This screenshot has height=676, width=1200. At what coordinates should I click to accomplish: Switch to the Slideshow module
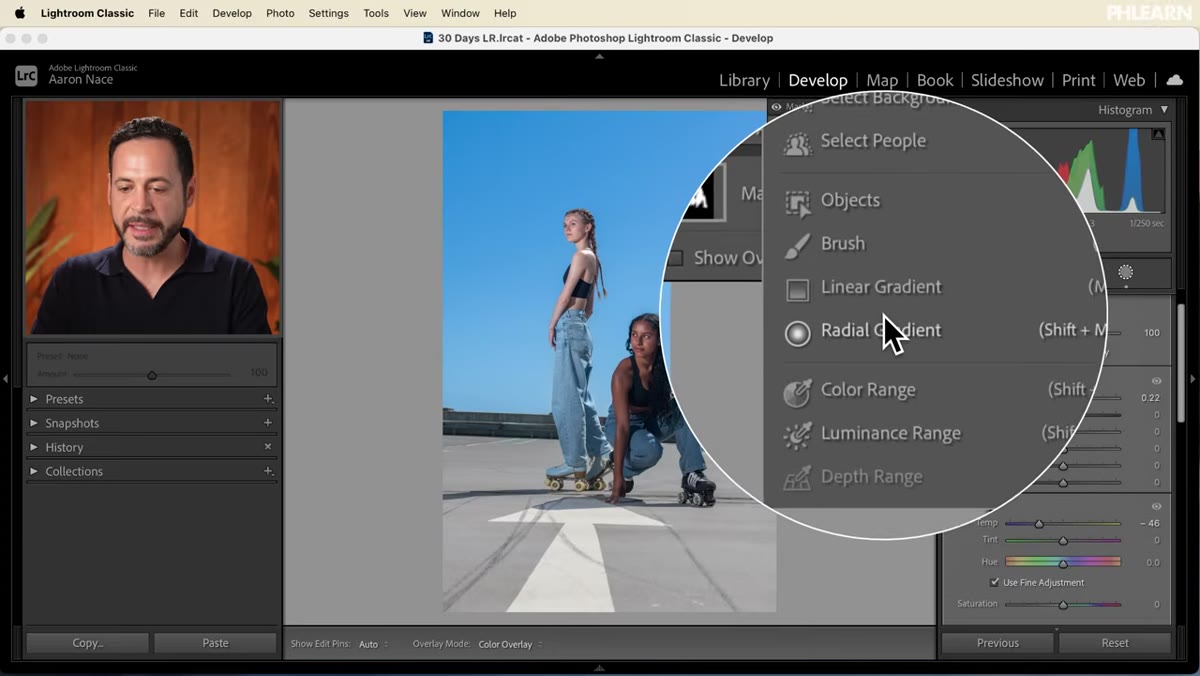pos(1007,80)
